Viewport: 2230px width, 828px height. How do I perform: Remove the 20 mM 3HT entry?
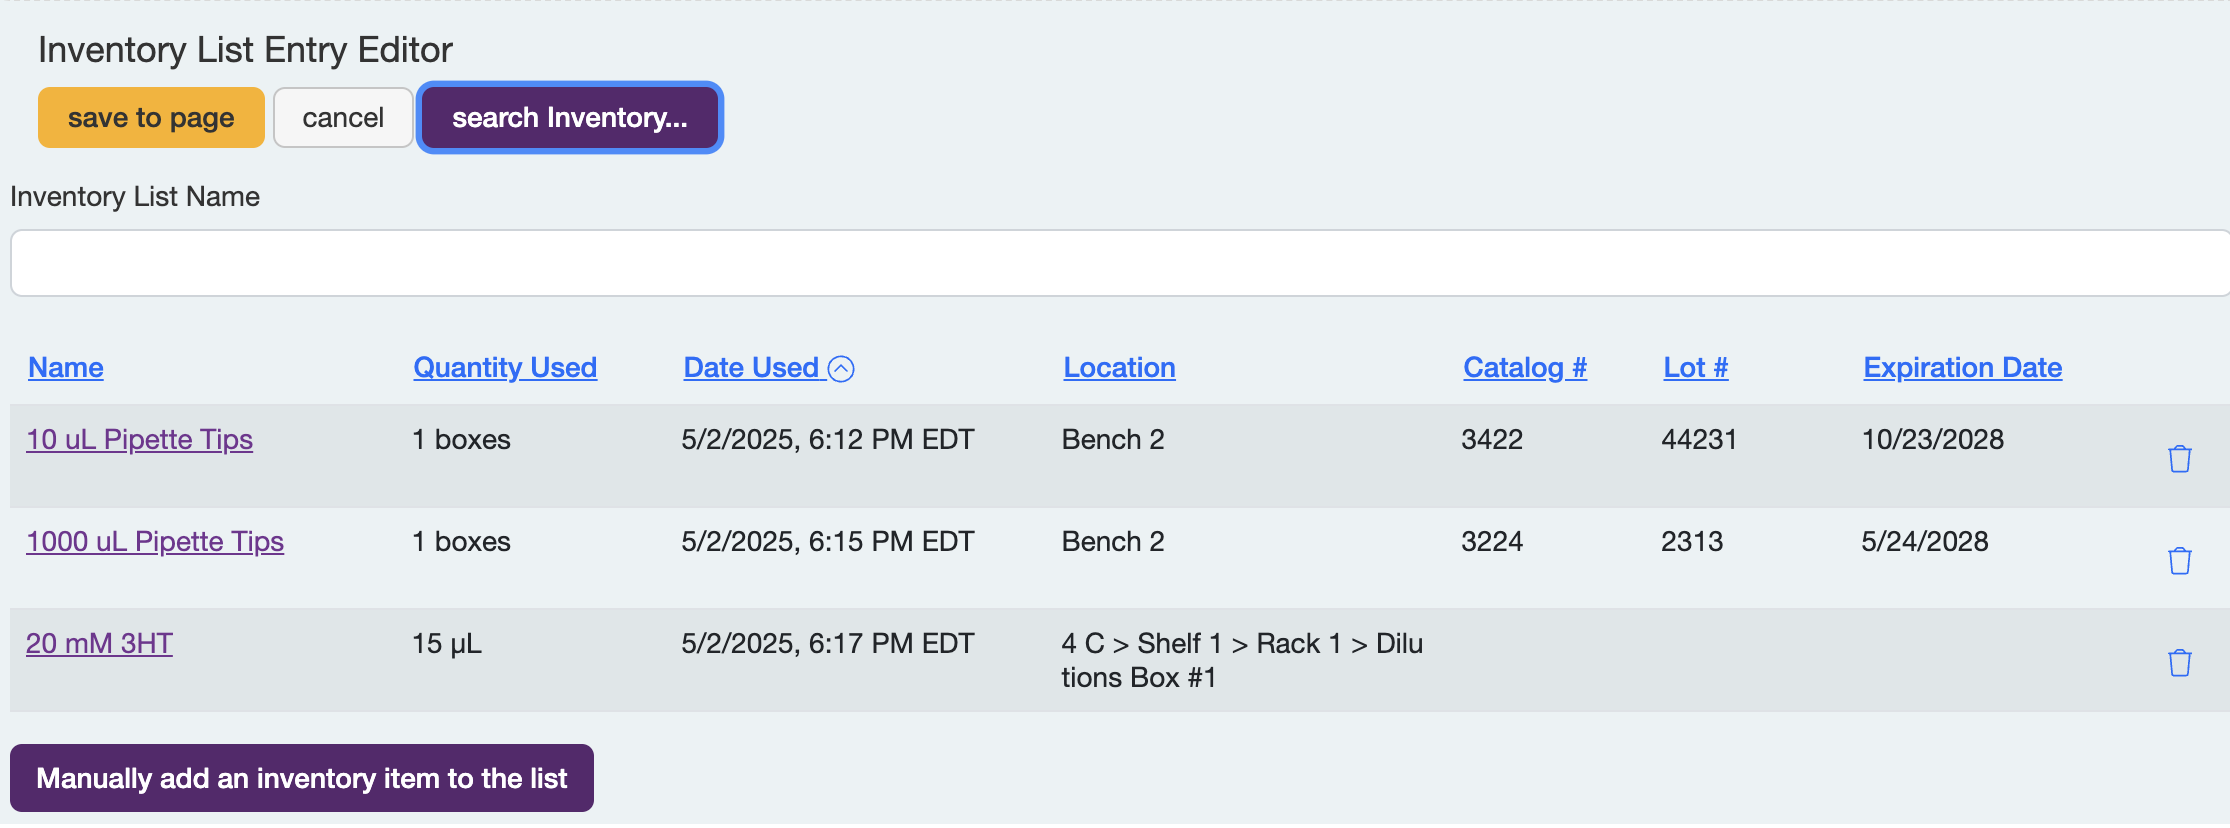tap(2180, 663)
